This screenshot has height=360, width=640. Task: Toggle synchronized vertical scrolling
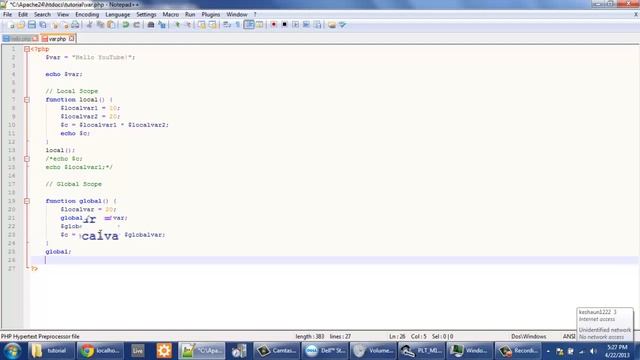[x=202, y=25]
